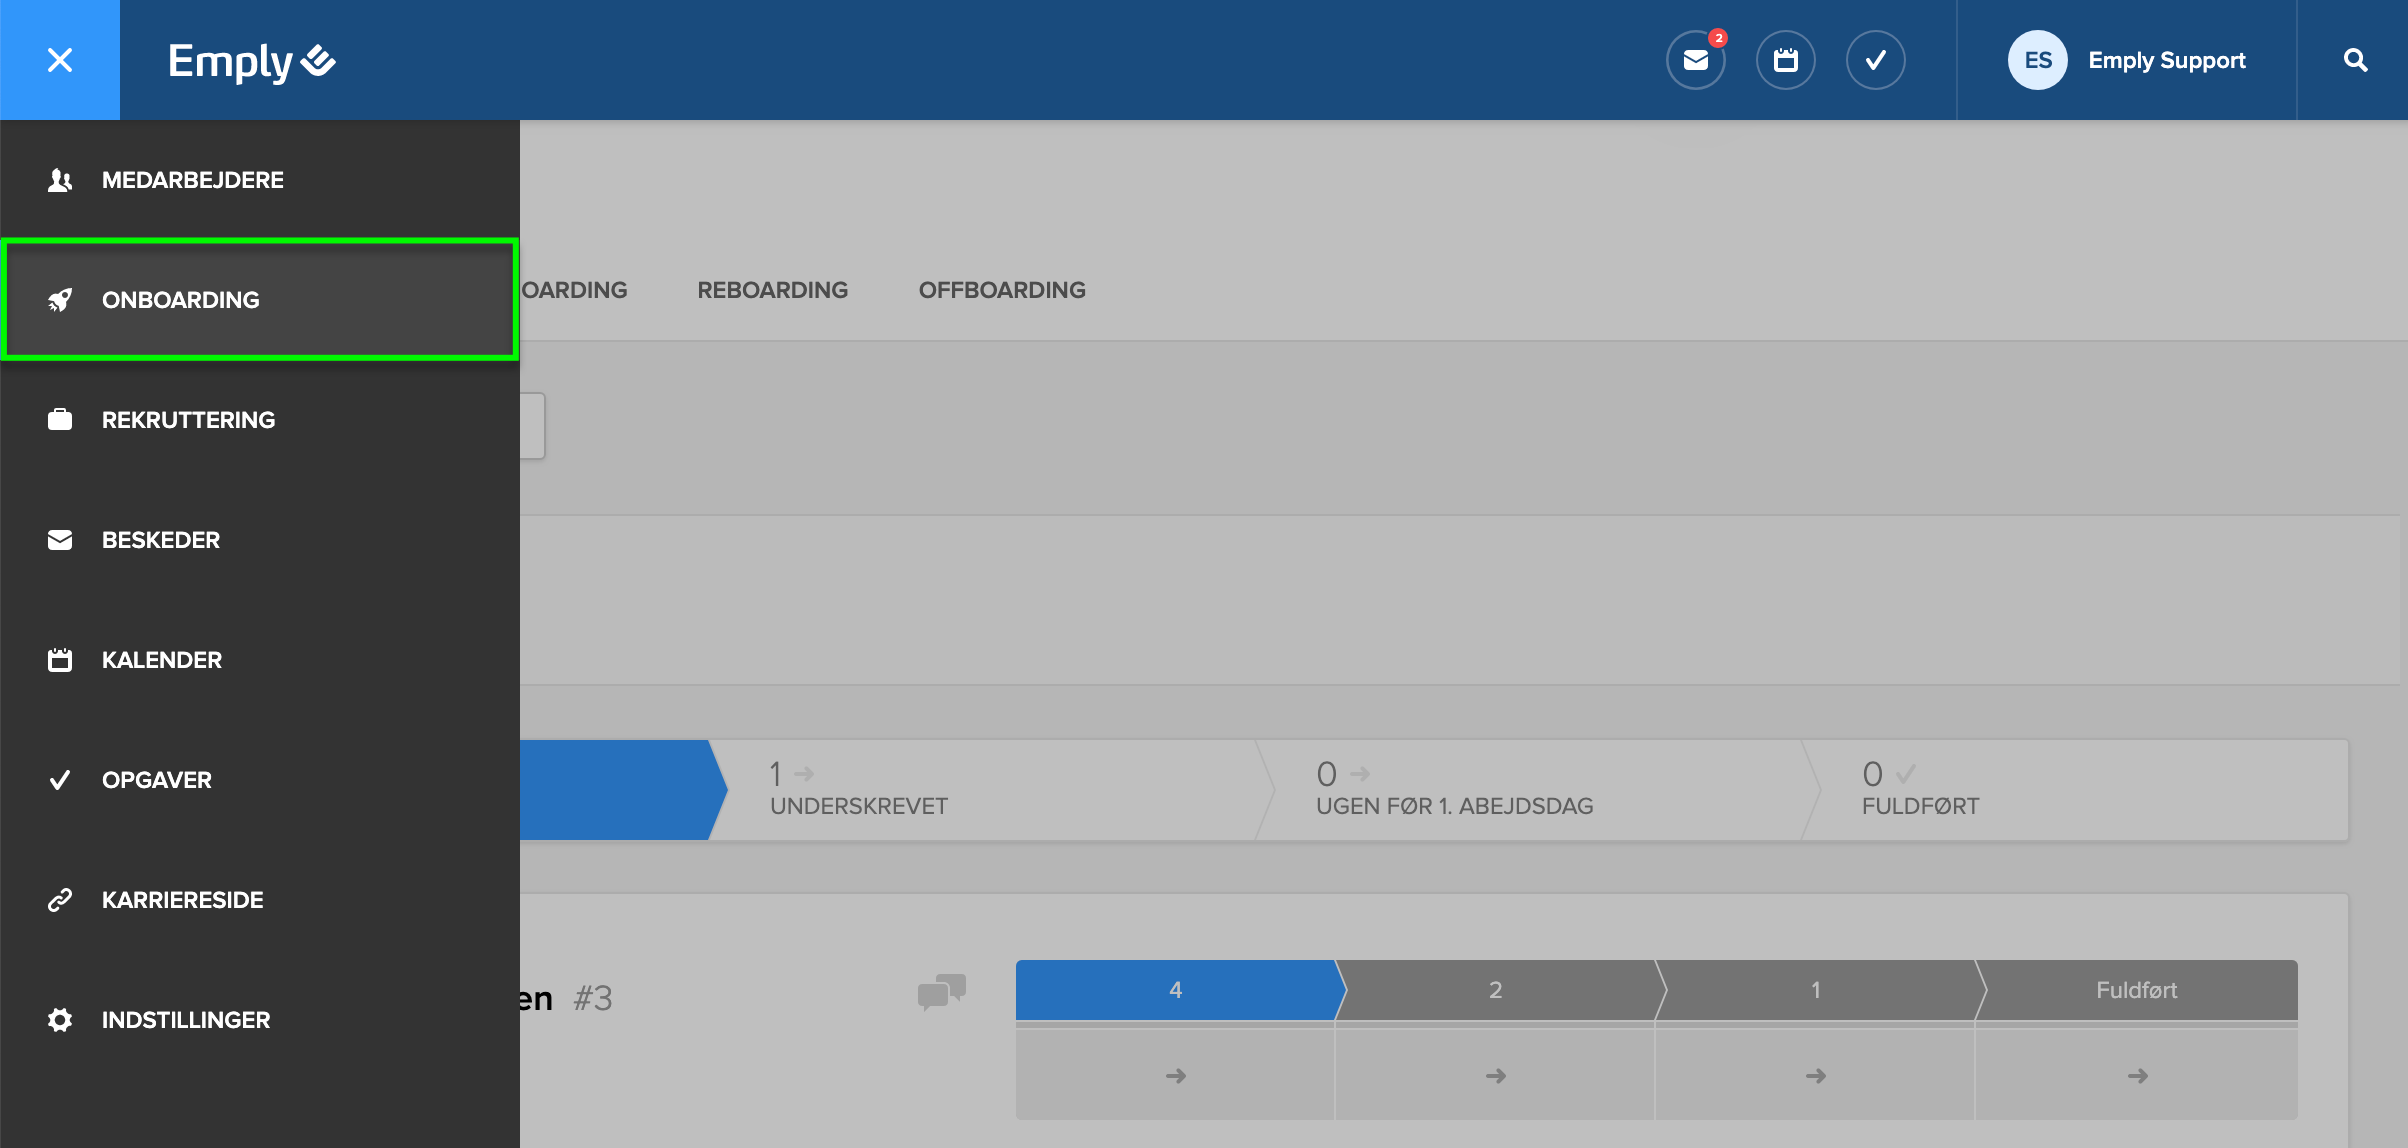The height and width of the screenshot is (1148, 2408).
Task: Open messages envelope icon in header
Action: [x=1695, y=60]
